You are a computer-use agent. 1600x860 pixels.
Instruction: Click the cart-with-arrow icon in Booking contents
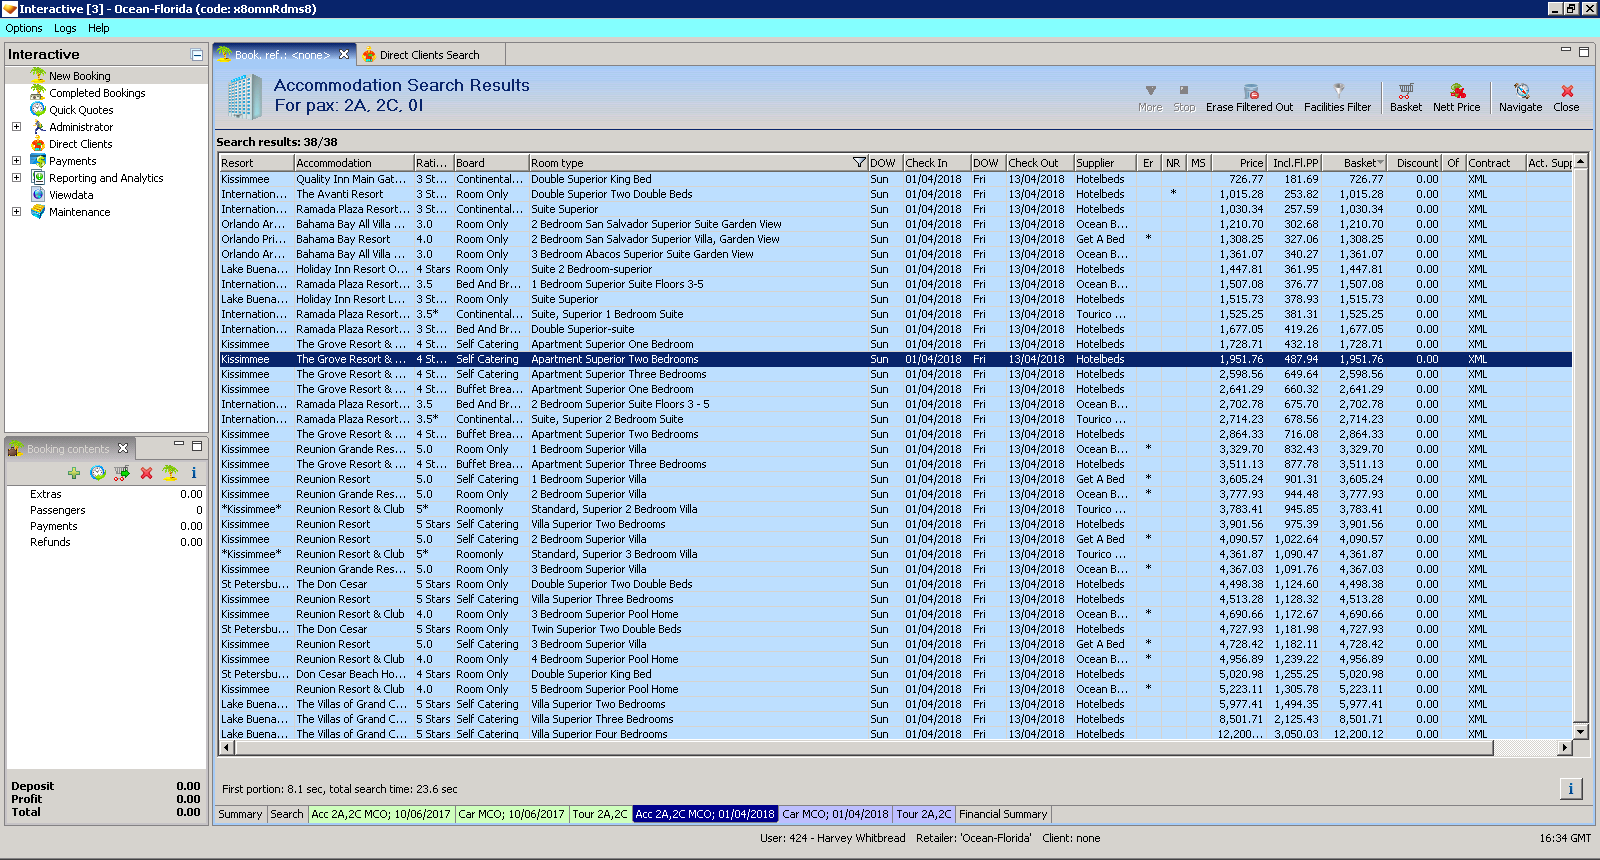[x=122, y=473]
